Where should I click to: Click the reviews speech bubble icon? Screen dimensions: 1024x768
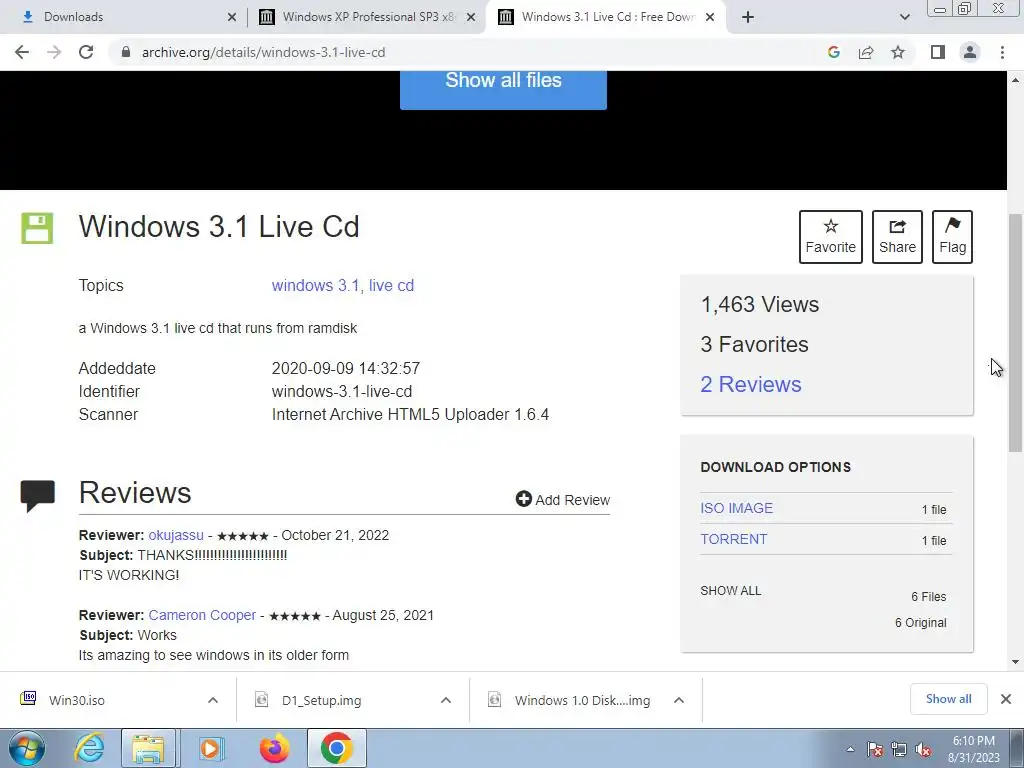(38, 496)
